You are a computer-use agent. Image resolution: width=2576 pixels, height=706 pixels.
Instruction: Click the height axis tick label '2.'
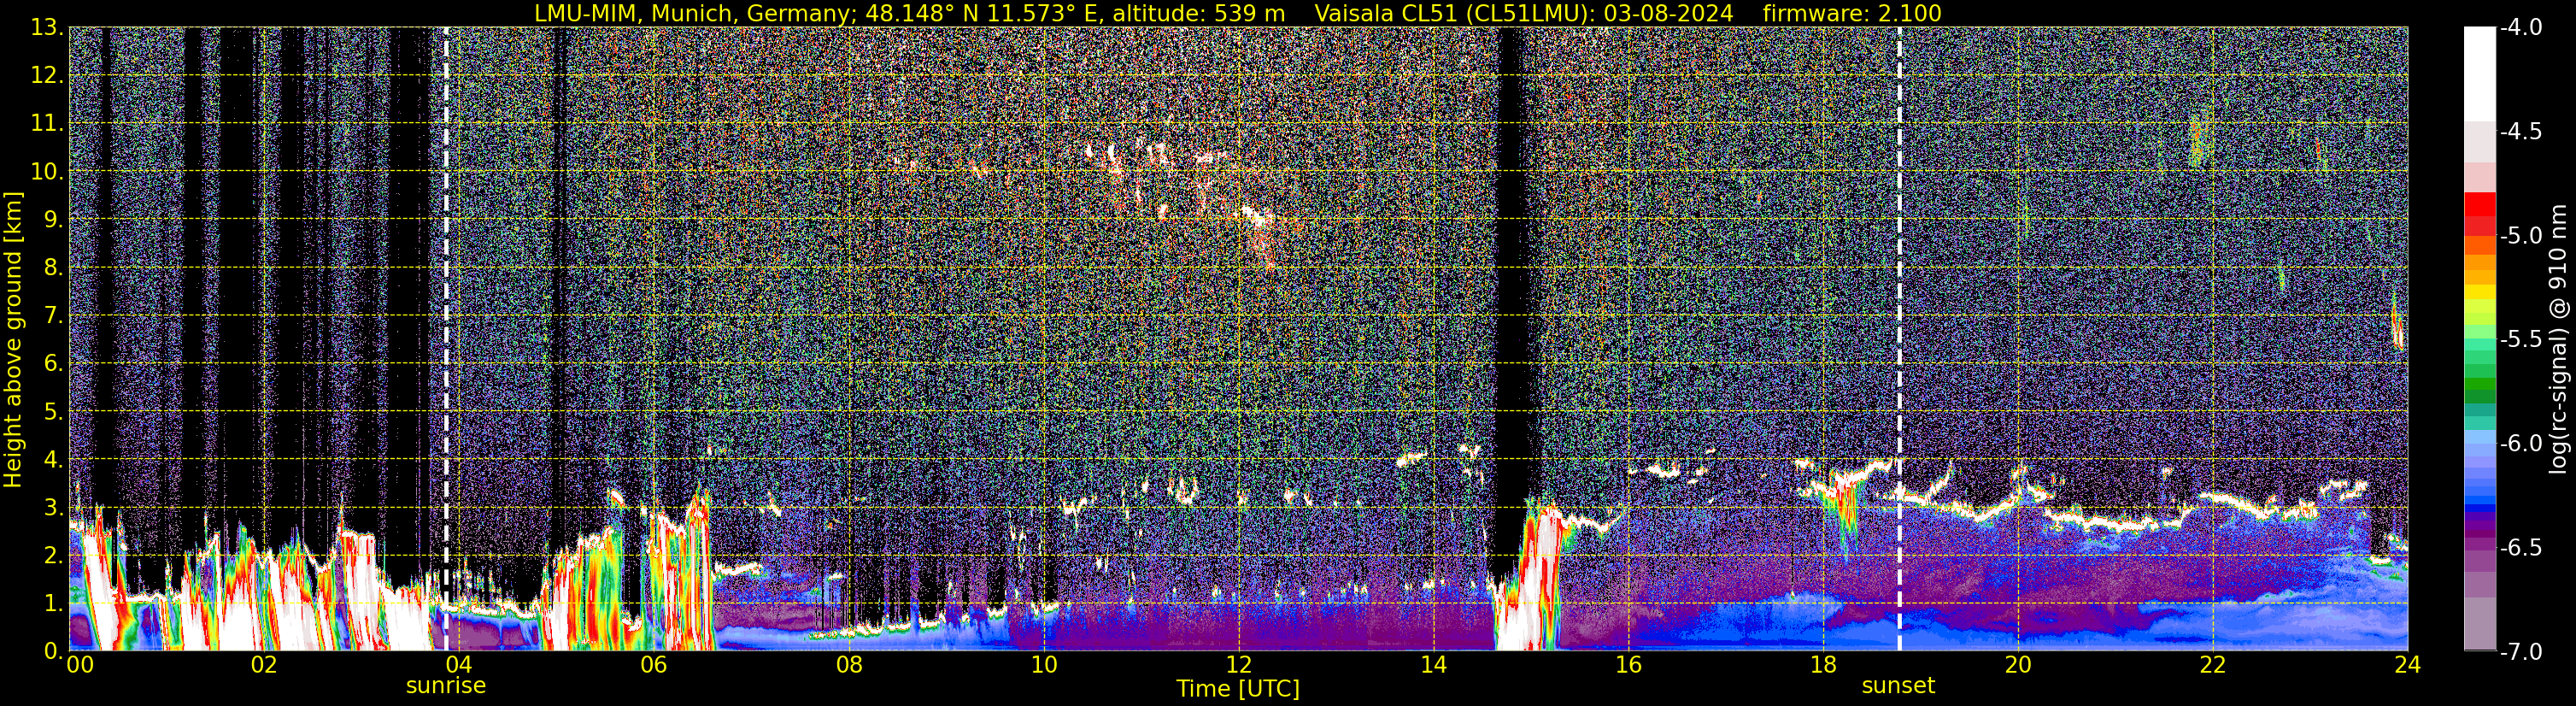pos(53,556)
